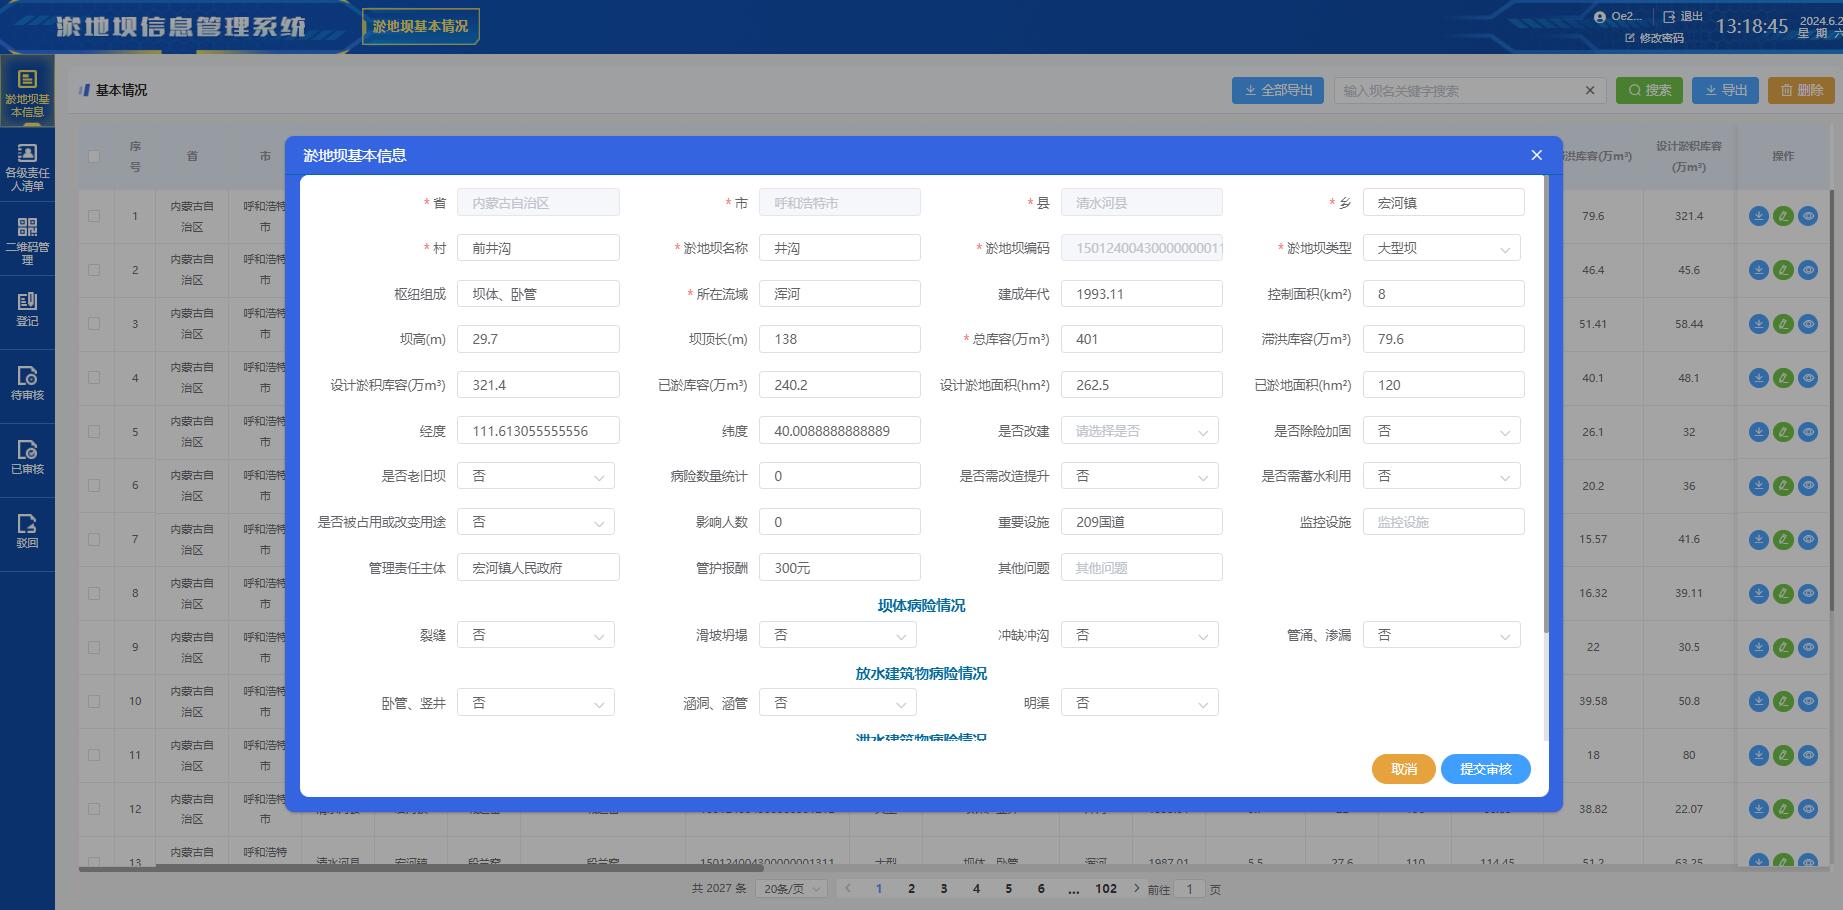Go to page 2

[911, 888]
